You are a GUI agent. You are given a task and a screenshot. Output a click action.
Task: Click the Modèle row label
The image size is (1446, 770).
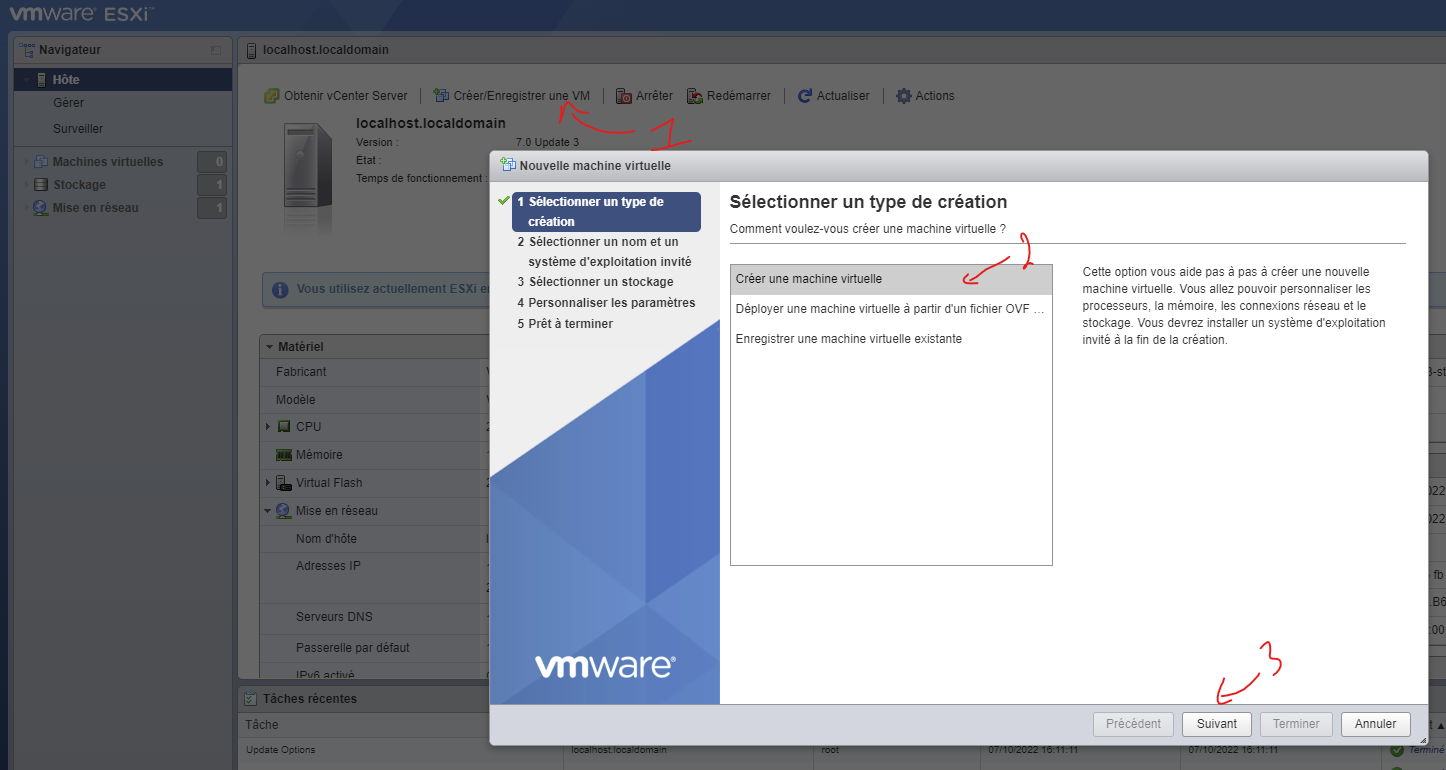(x=297, y=400)
